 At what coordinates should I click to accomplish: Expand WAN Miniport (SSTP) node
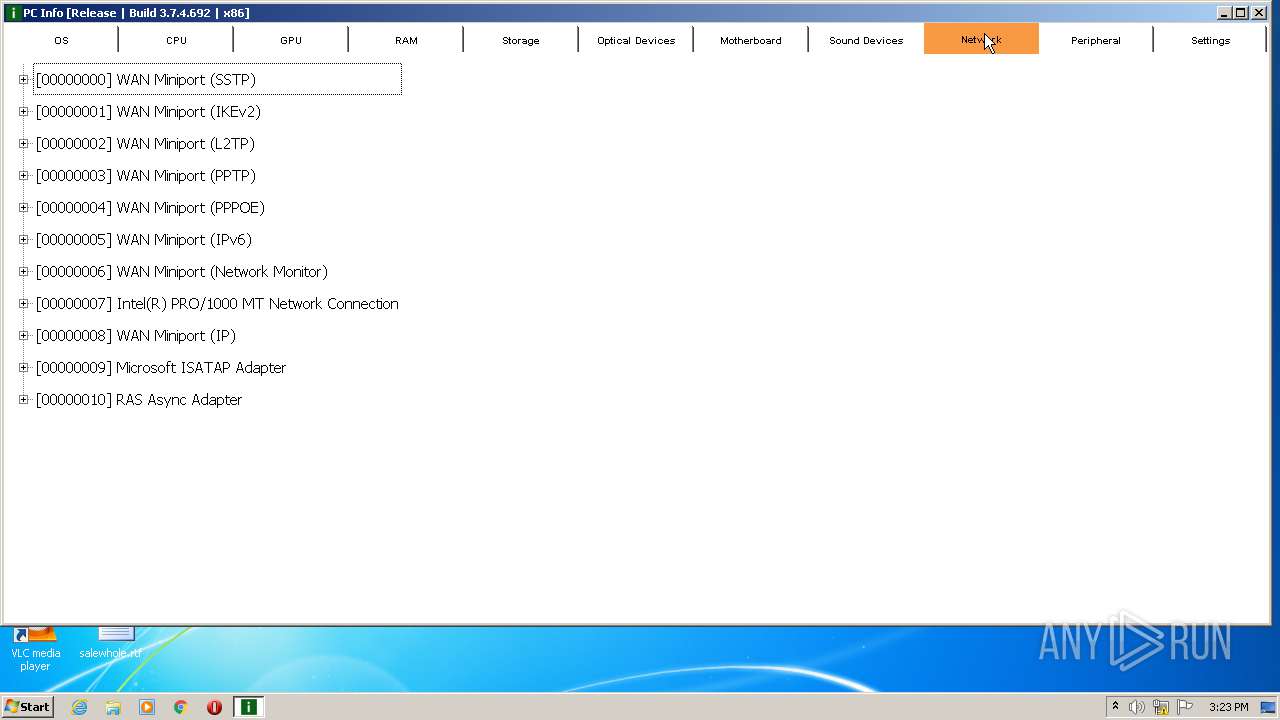click(x=24, y=80)
